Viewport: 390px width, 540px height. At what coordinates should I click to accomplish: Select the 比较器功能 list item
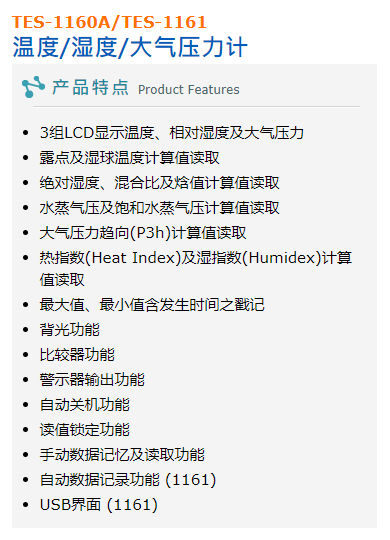pyautogui.click(x=77, y=355)
